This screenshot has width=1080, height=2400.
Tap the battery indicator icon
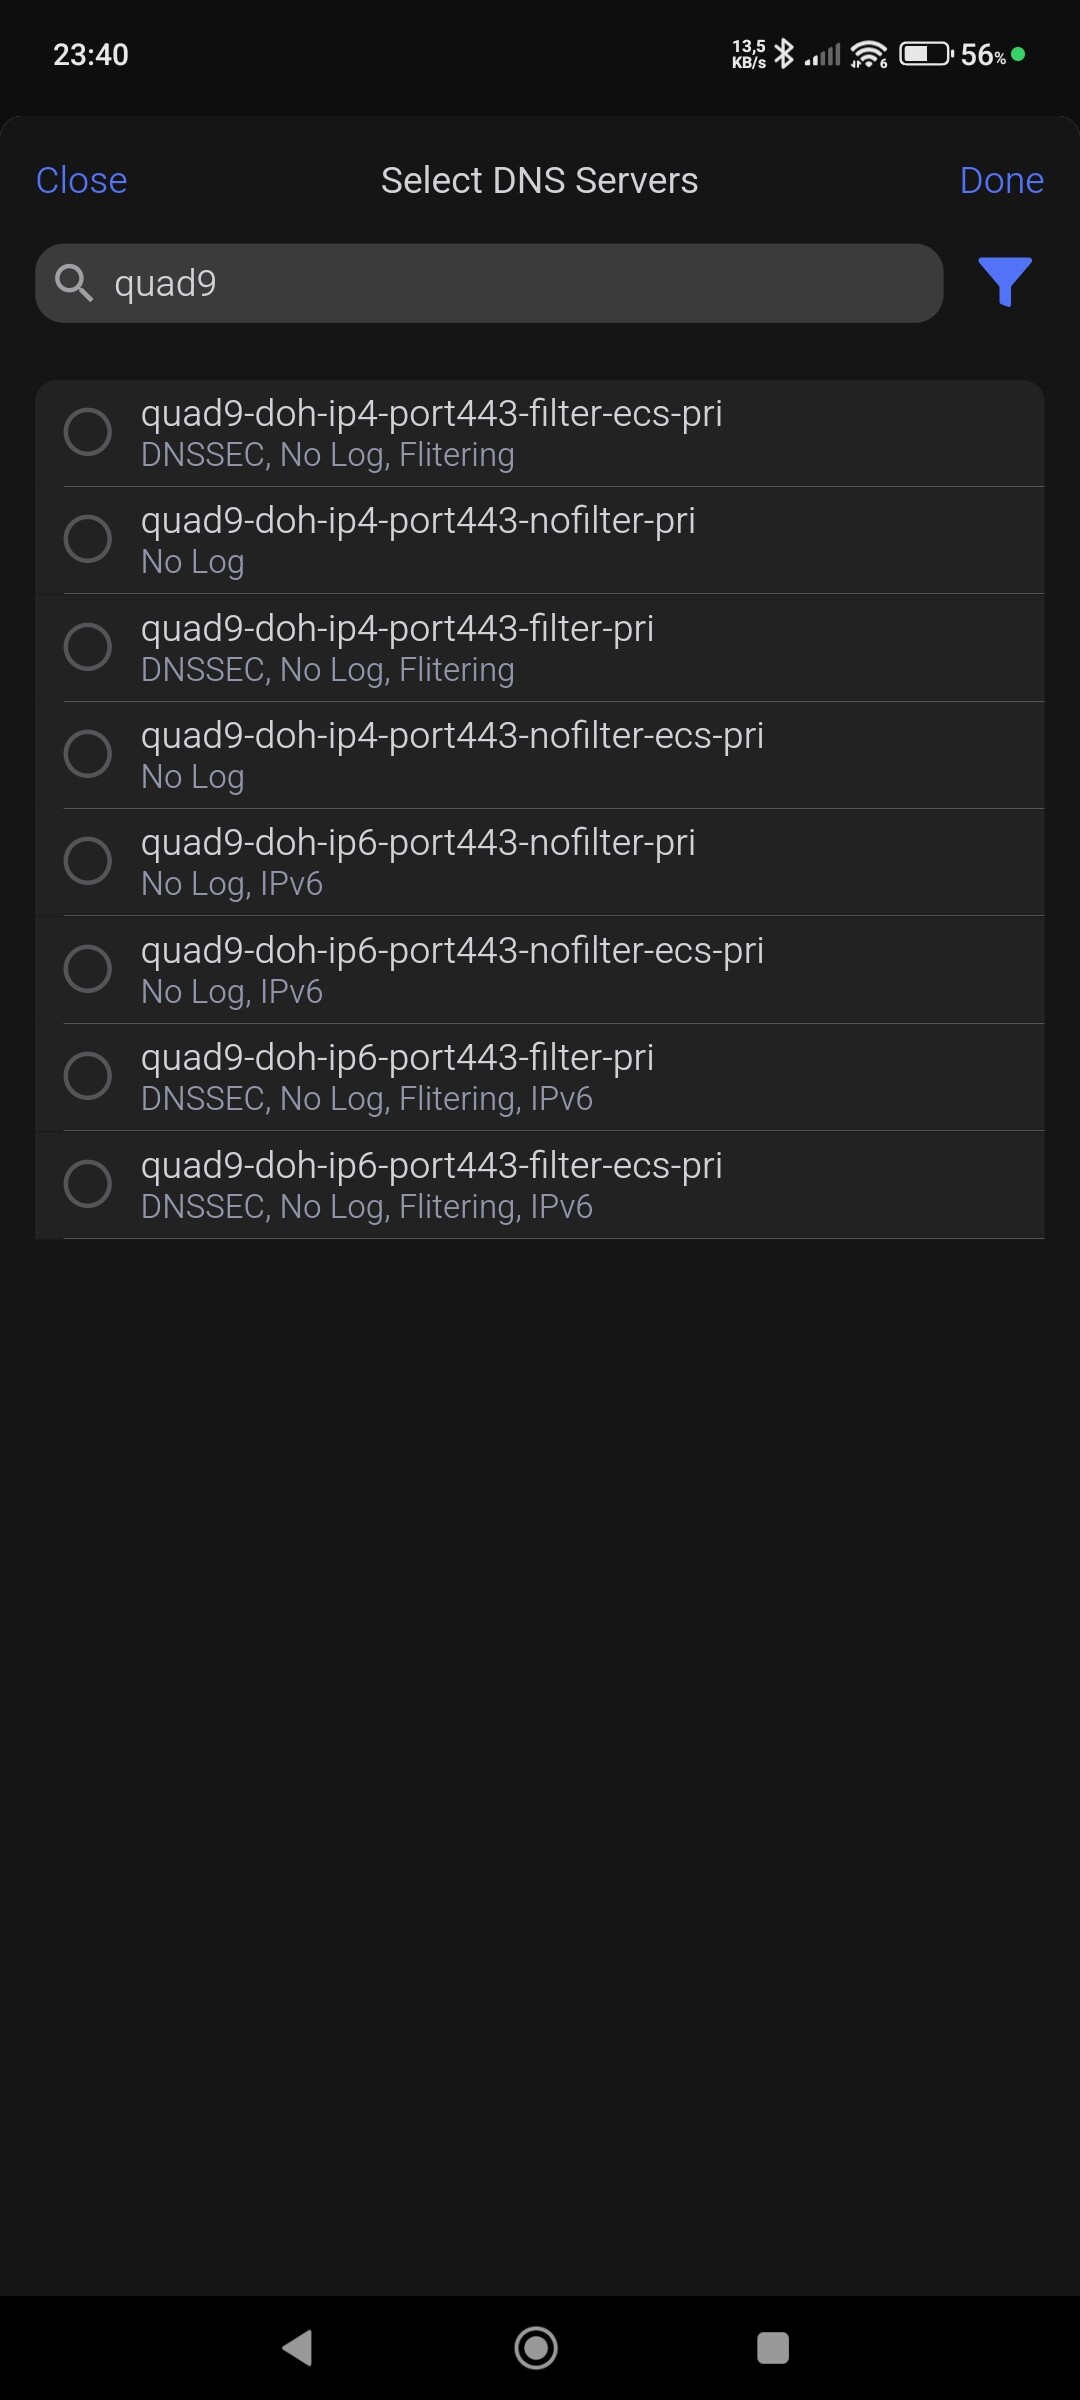pos(925,54)
